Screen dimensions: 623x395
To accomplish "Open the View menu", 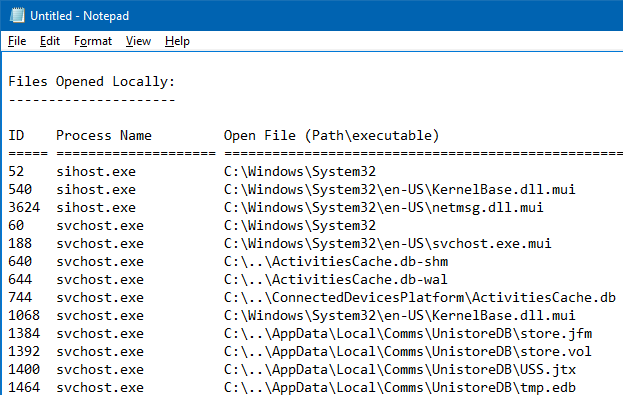I will click(x=138, y=41).
